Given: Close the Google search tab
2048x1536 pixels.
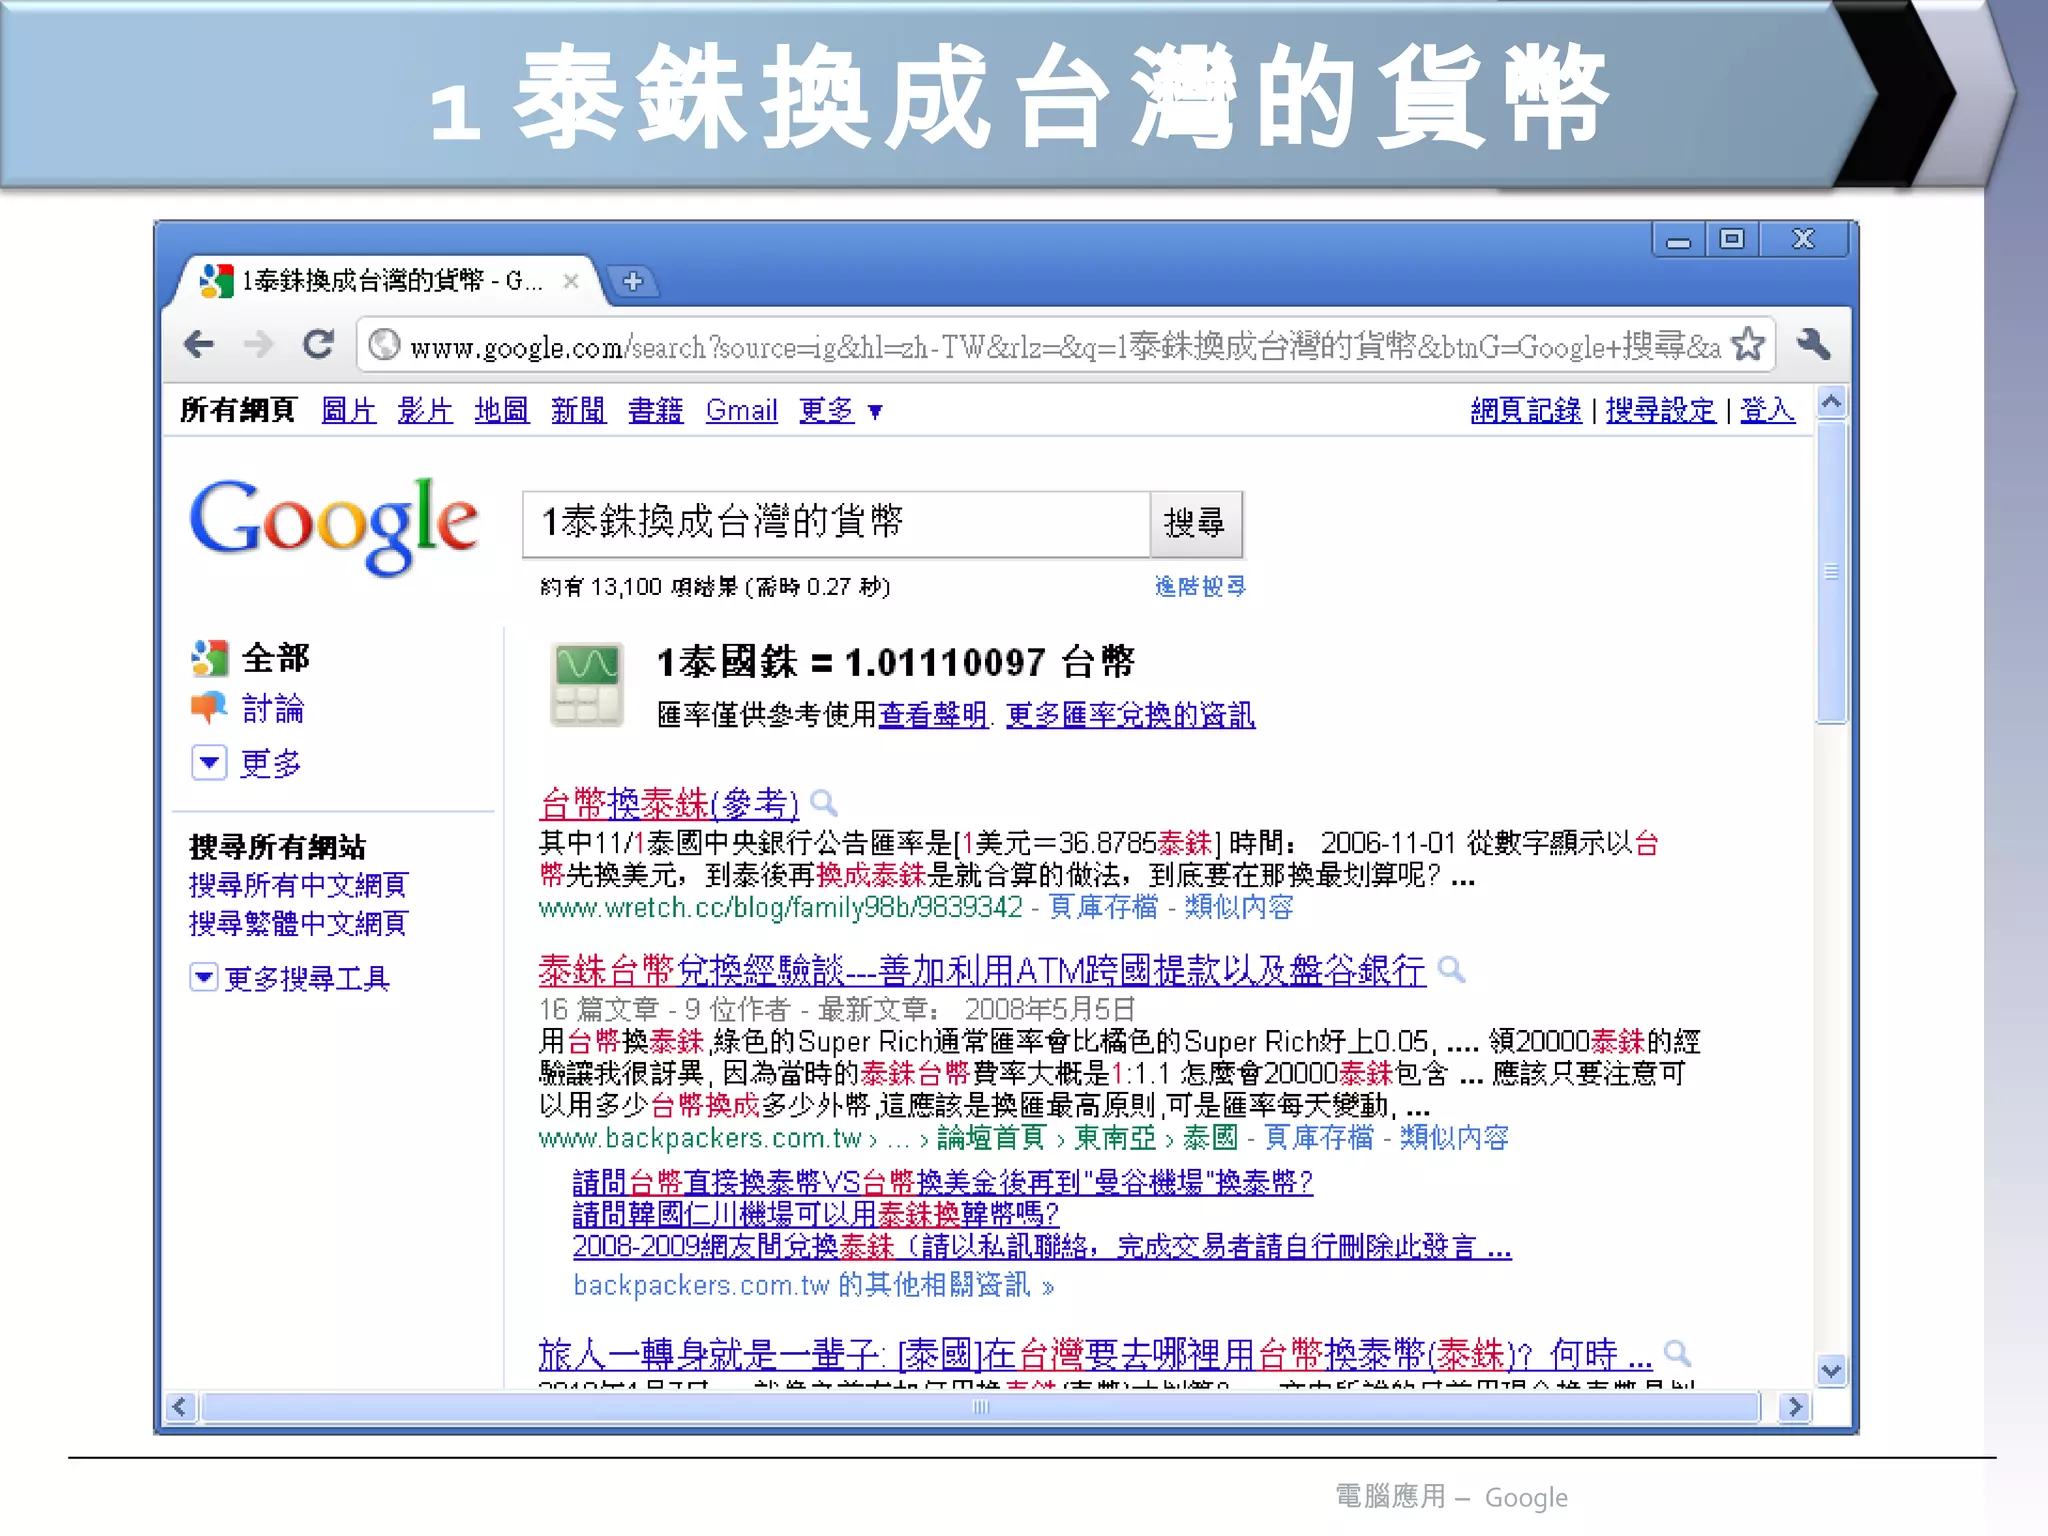Looking at the screenshot, I should click(570, 281).
